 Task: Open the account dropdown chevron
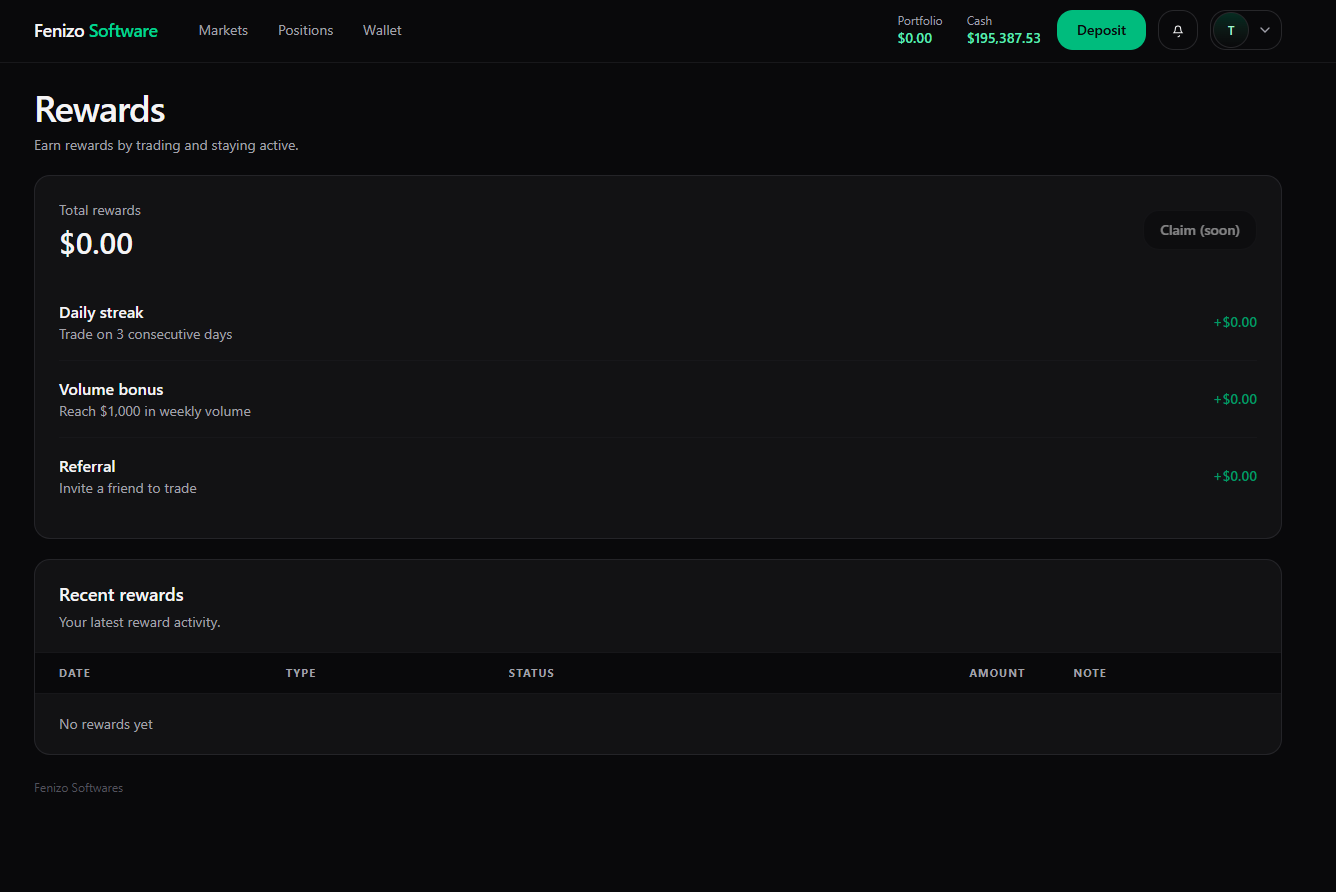(x=1262, y=30)
